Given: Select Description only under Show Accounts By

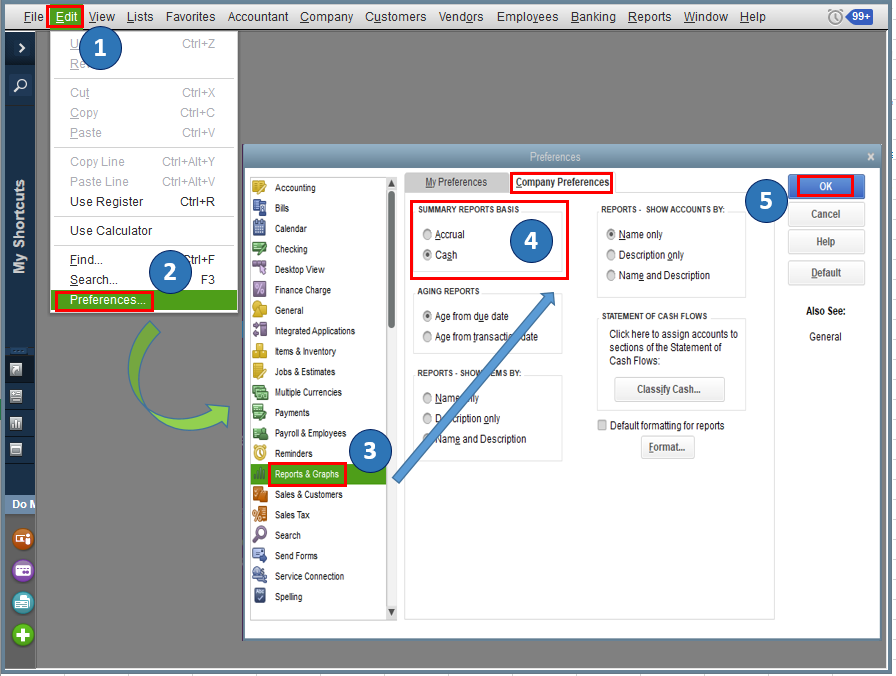Looking at the screenshot, I should 645,255.
